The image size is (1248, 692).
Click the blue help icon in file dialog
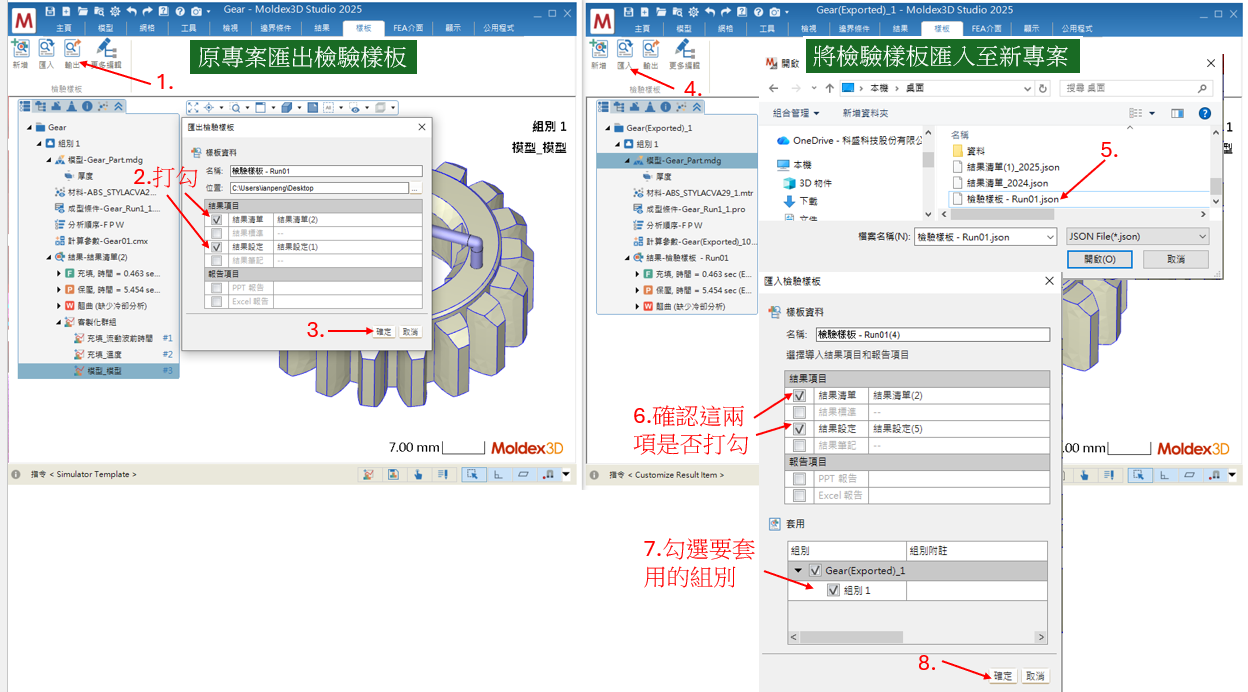(x=1204, y=113)
